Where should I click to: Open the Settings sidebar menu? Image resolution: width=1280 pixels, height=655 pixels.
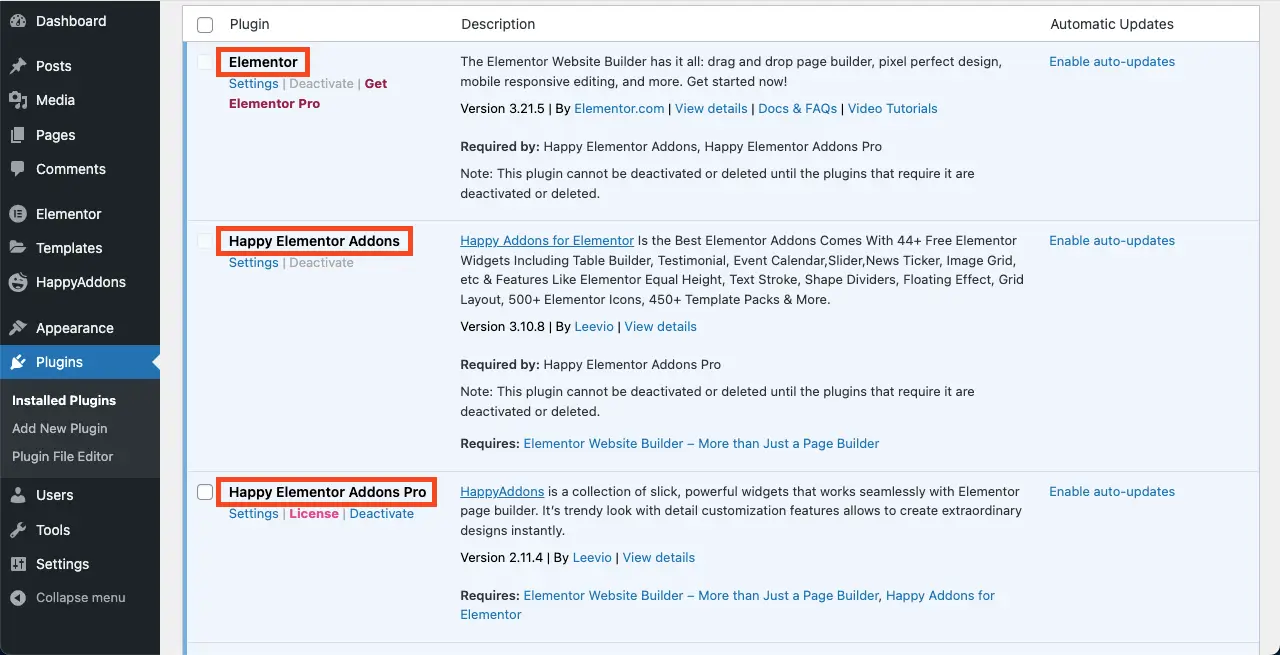80,564
